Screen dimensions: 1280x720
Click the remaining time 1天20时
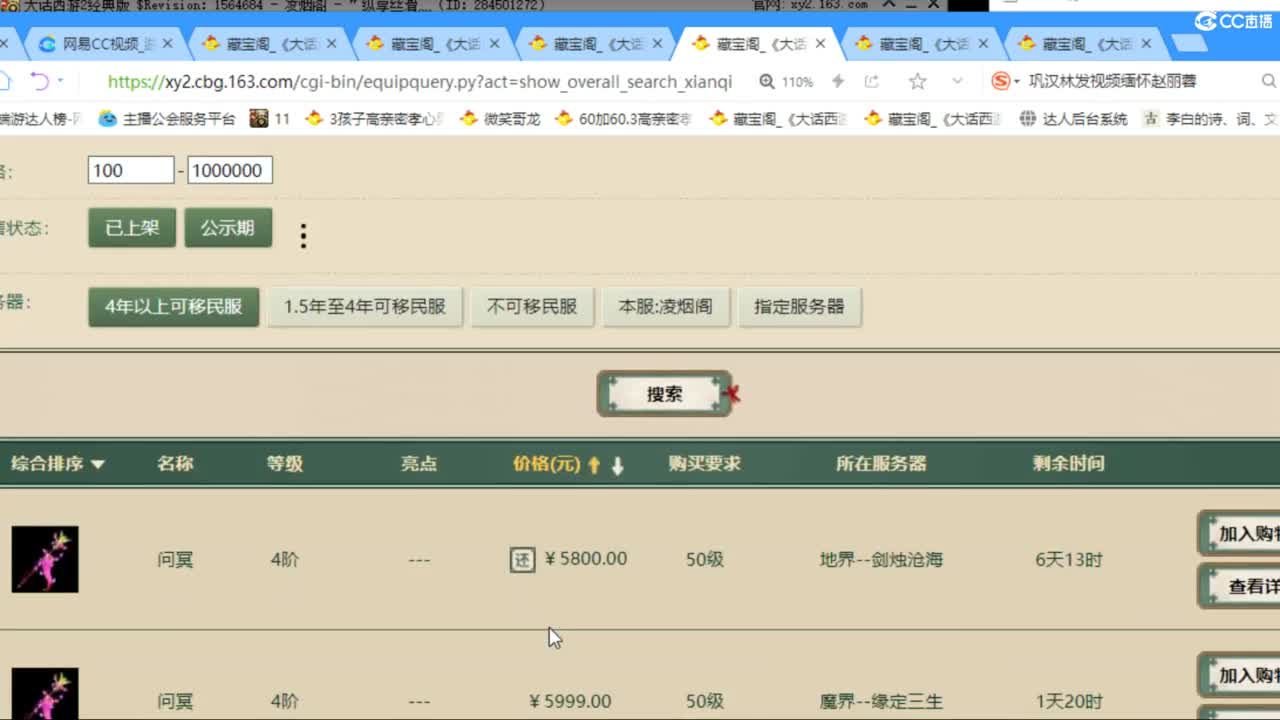(1069, 702)
